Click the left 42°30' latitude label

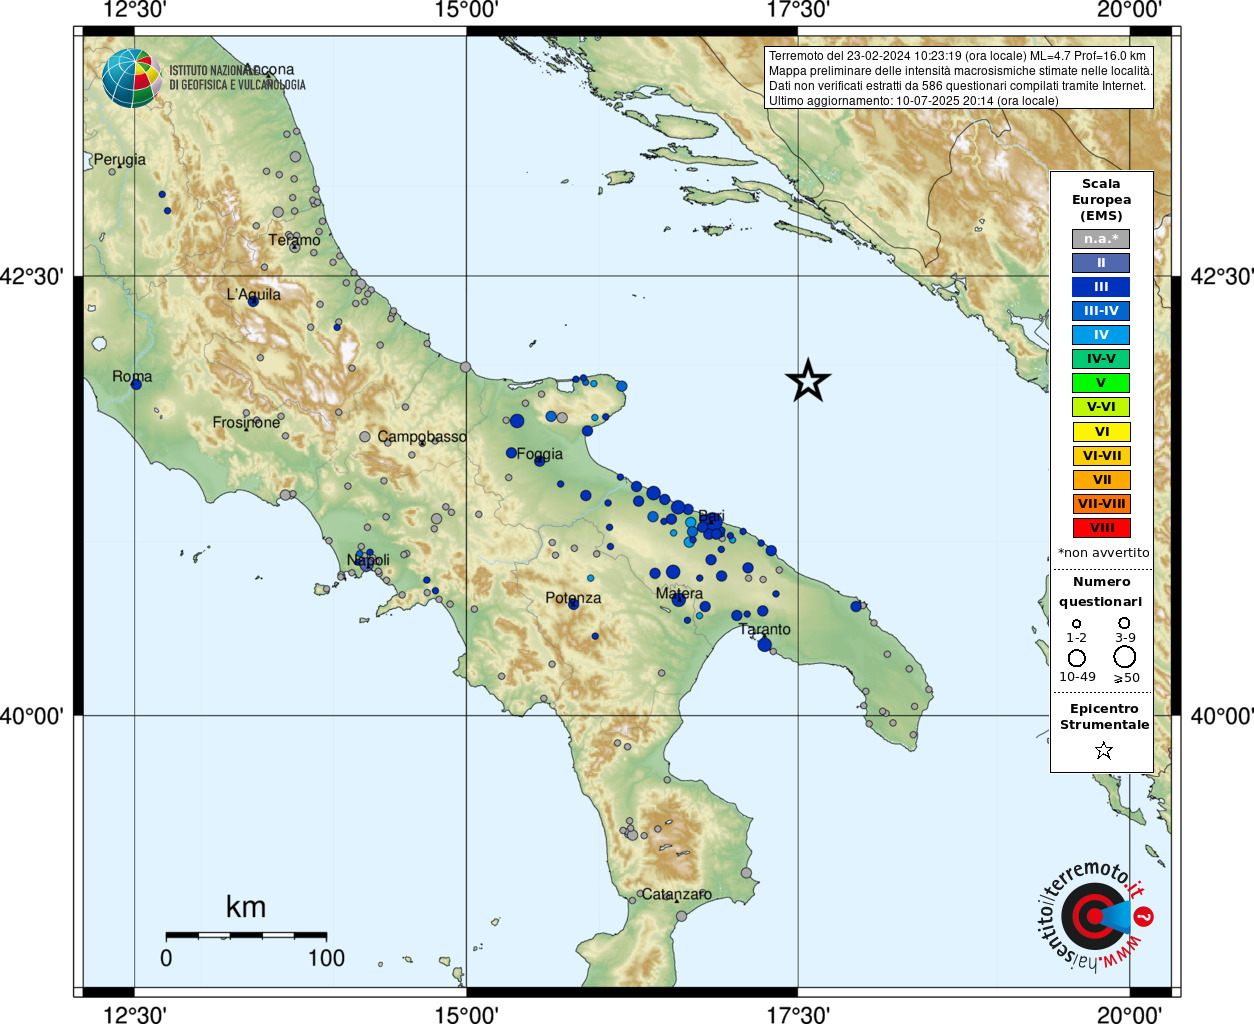(x=32, y=276)
